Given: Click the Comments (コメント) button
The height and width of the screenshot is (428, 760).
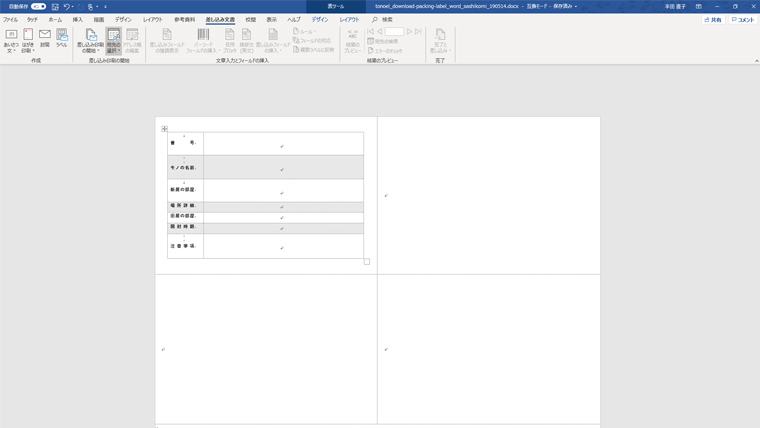Looking at the screenshot, I should 742,19.
